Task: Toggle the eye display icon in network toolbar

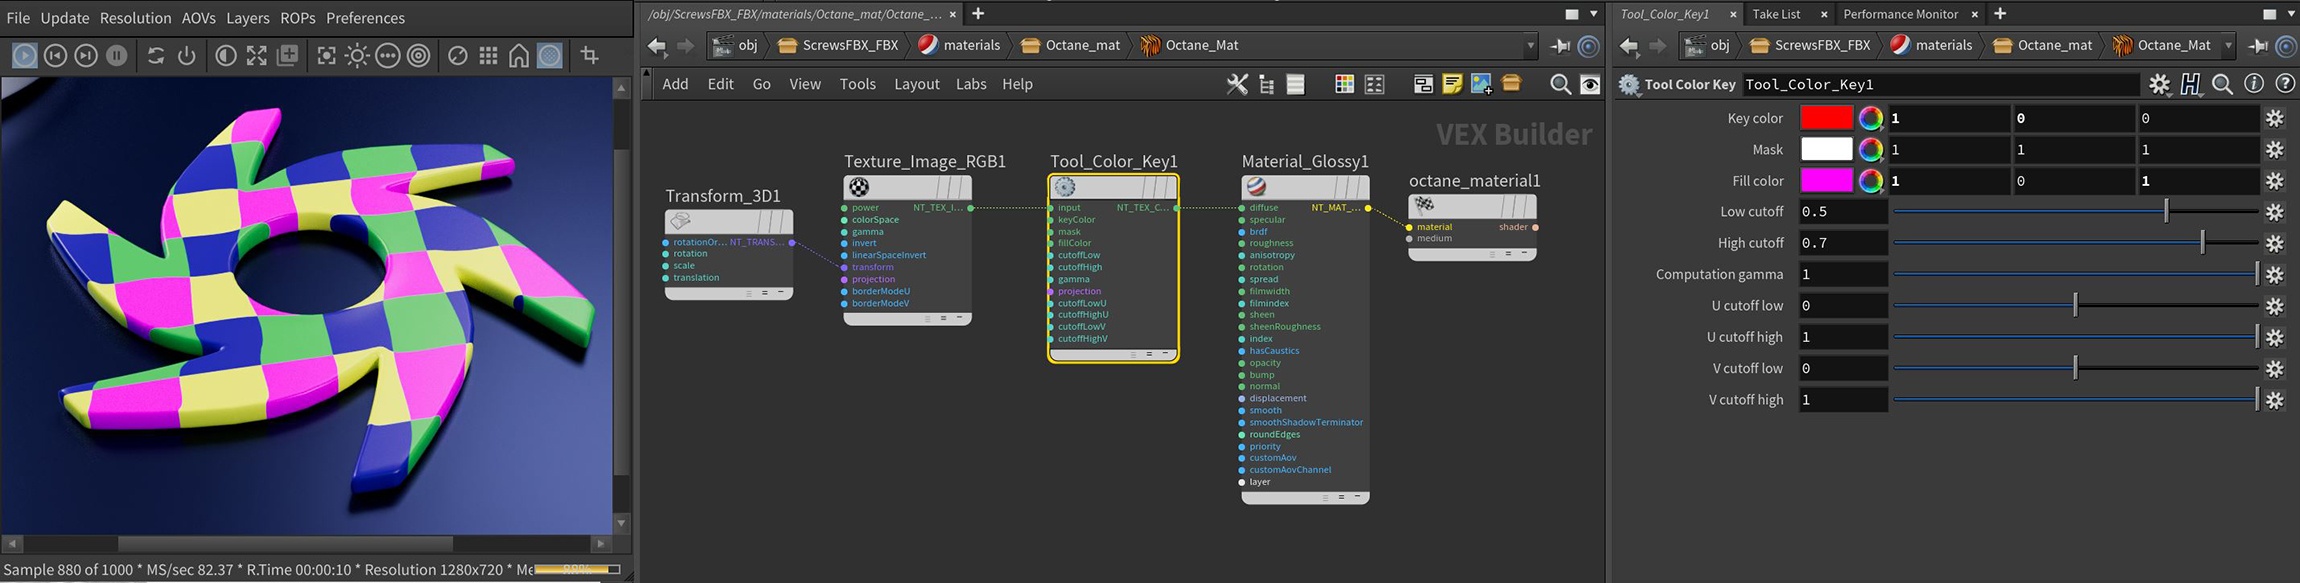Action: pos(1590,85)
